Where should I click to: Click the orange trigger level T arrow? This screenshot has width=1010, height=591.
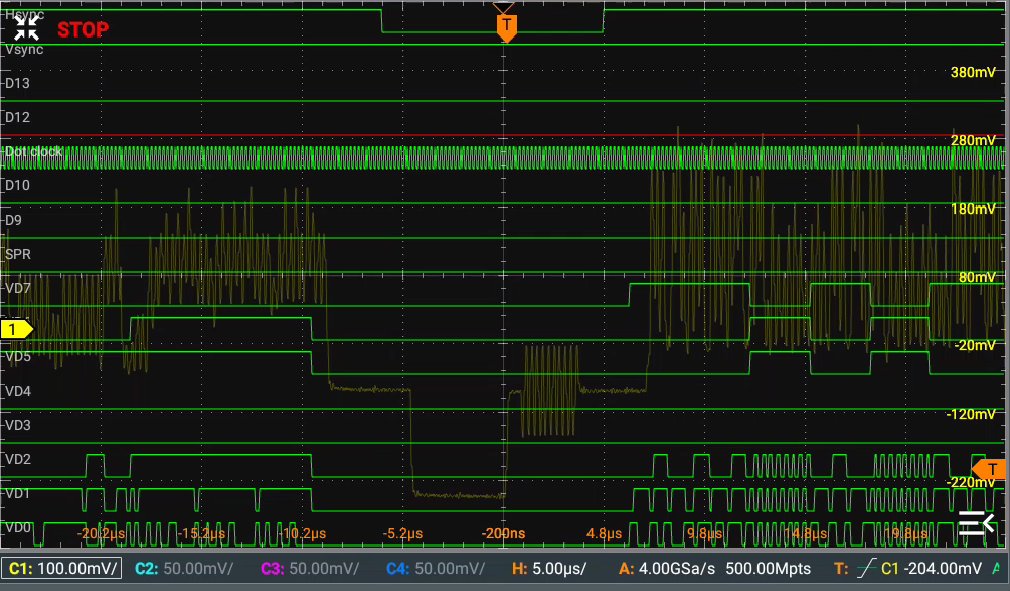pyautogui.click(x=989, y=469)
